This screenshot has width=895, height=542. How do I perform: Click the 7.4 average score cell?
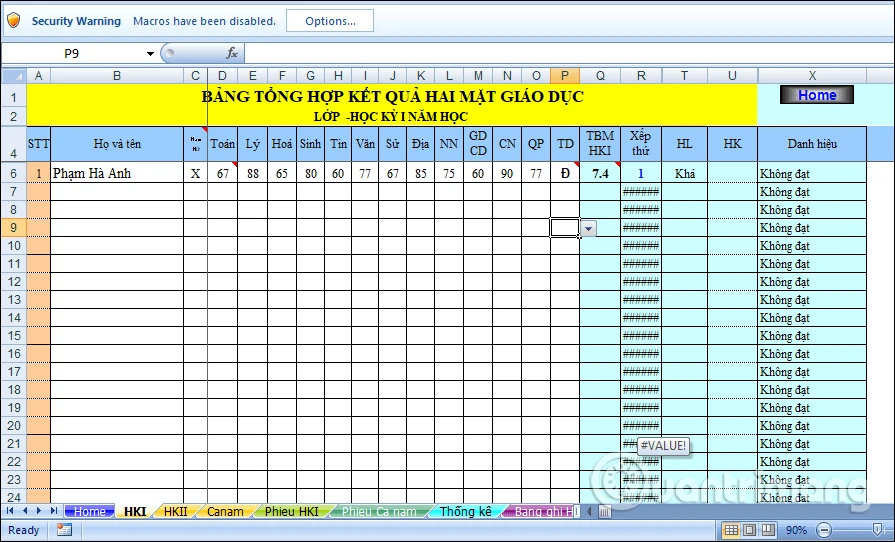600,173
